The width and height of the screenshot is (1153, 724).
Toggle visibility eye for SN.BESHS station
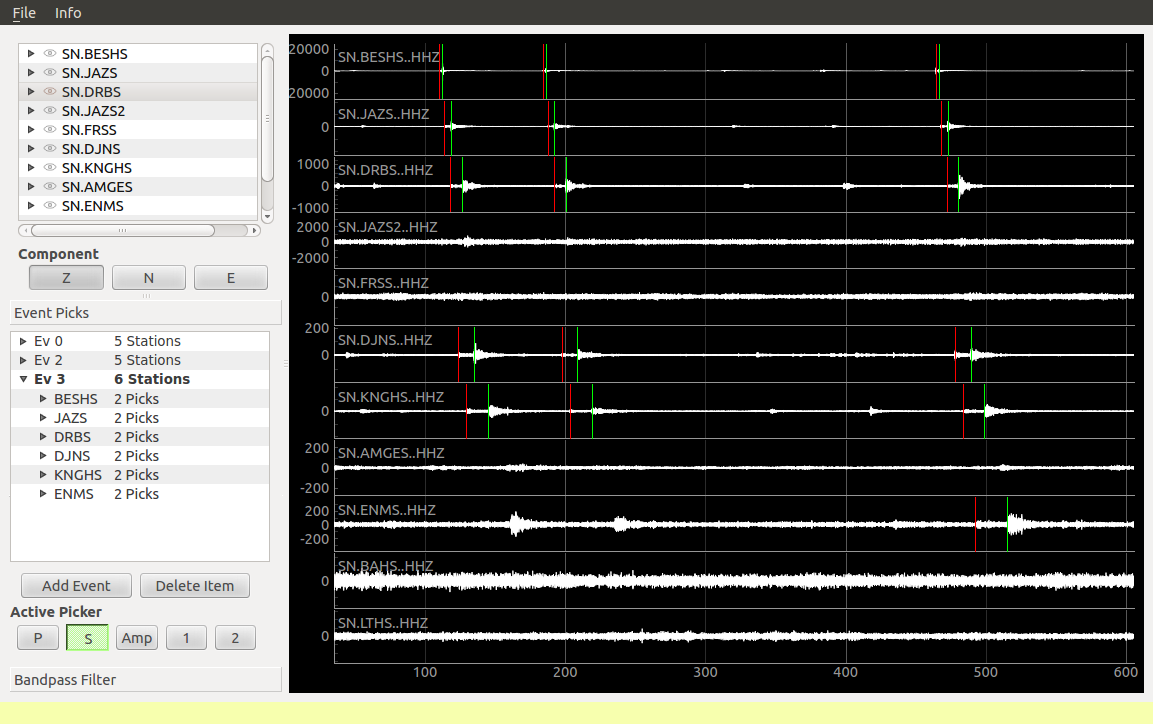coord(50,54)
